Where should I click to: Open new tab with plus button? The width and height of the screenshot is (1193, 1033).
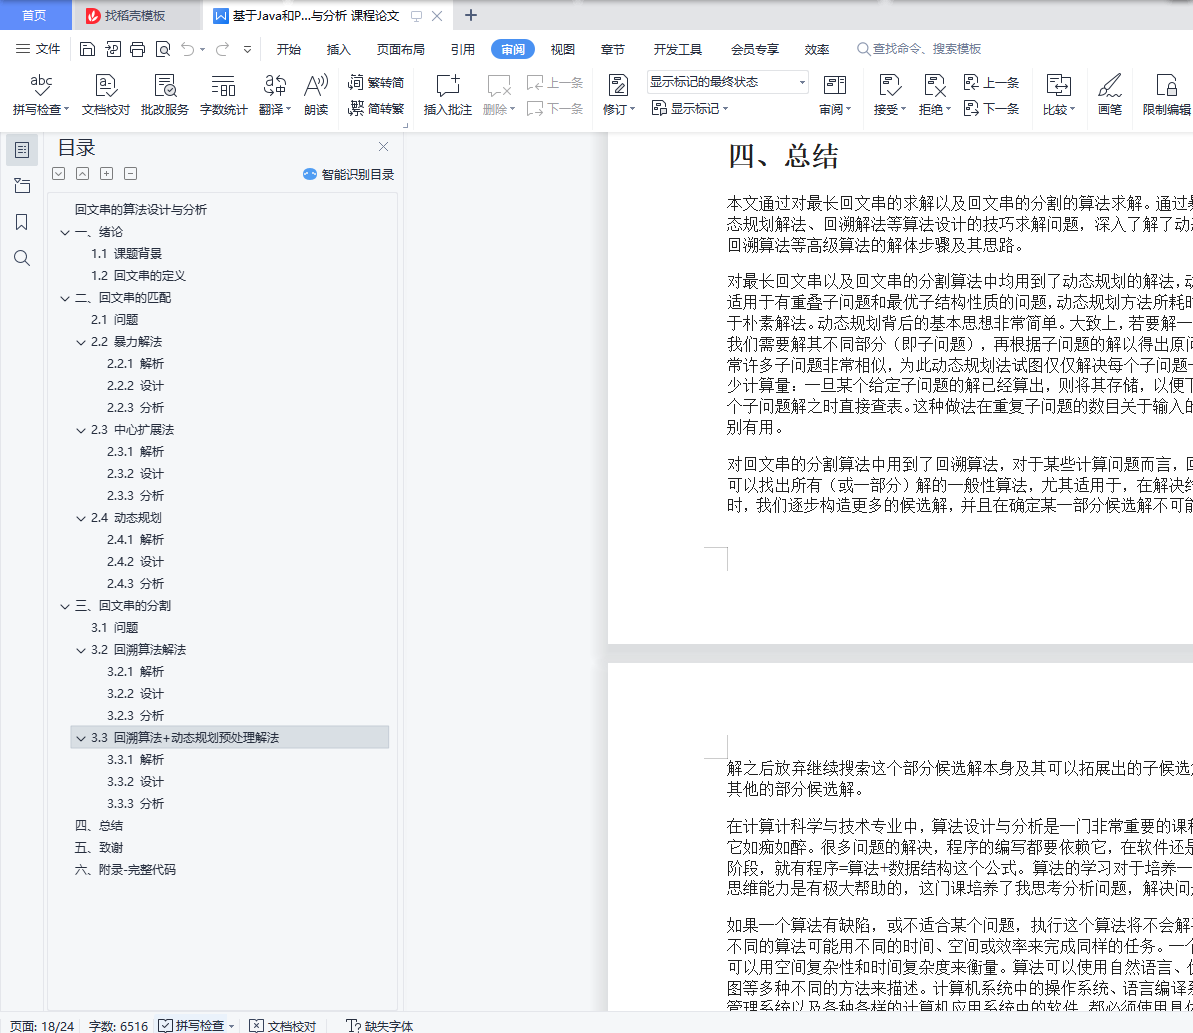tap(471, 15)
